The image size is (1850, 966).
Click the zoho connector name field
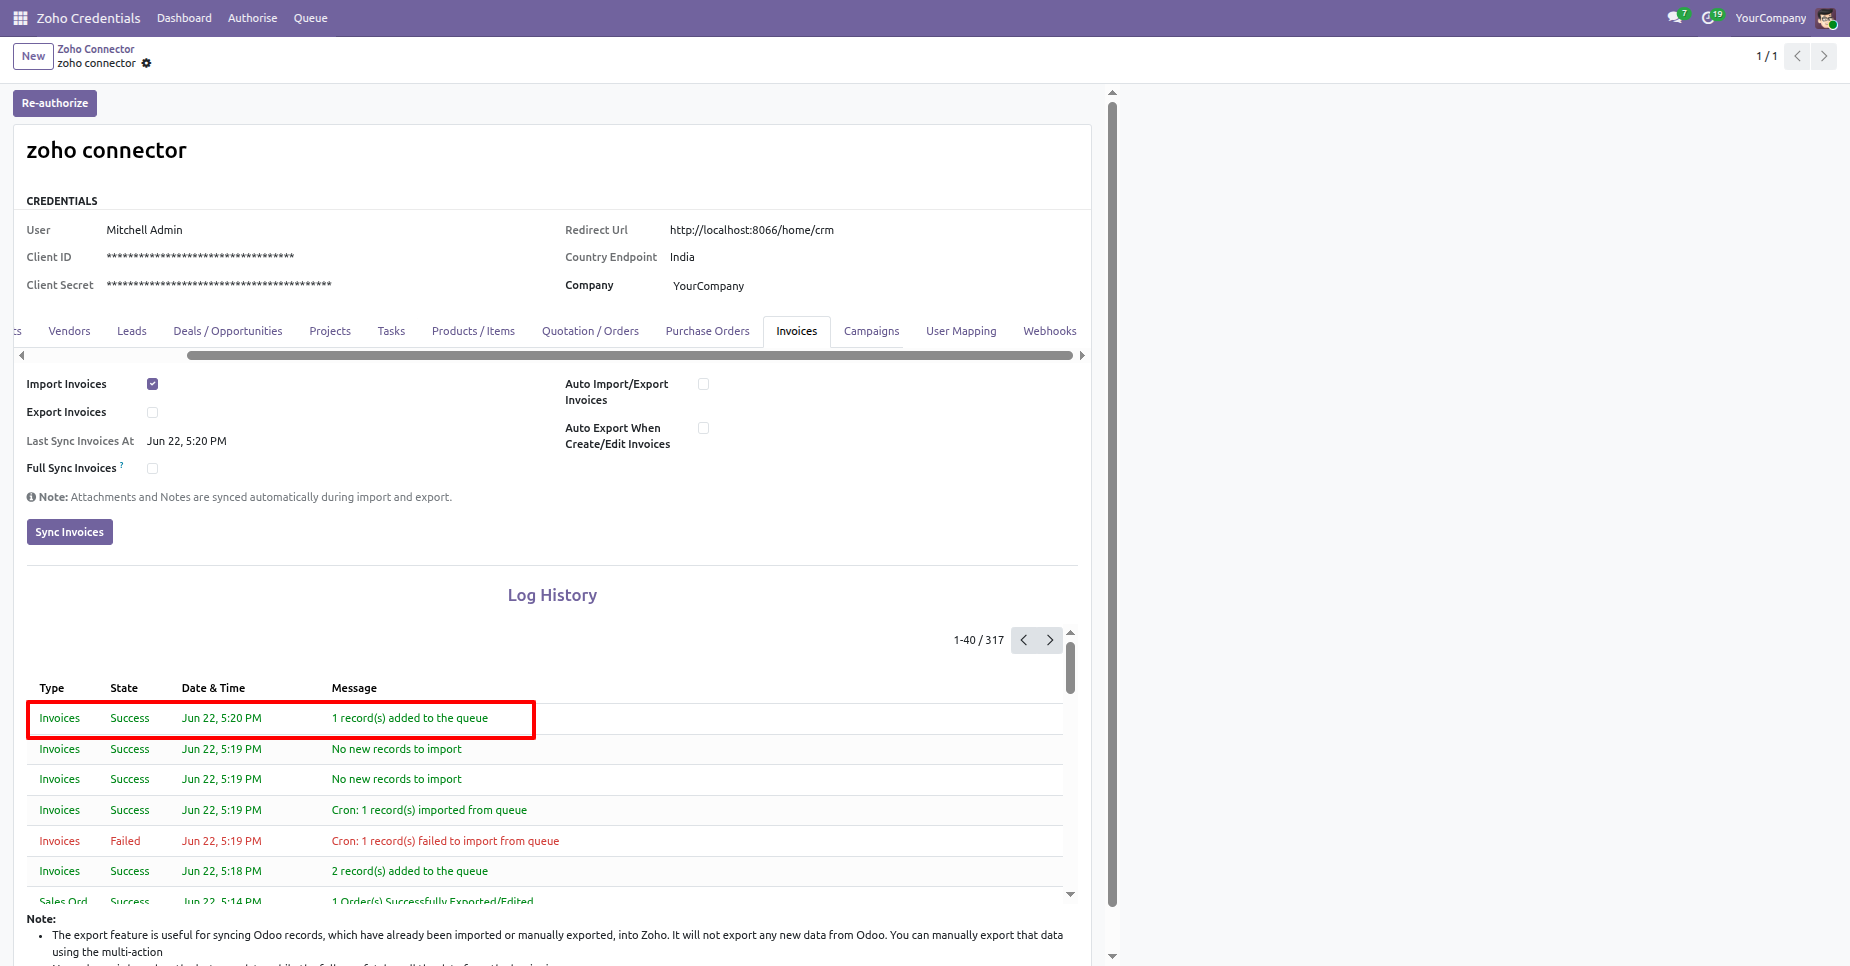coord(106,150)
